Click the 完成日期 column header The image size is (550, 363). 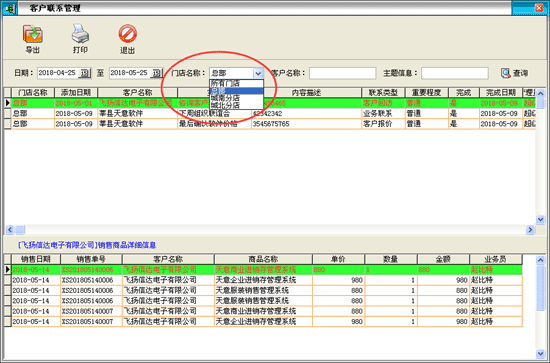501,93
